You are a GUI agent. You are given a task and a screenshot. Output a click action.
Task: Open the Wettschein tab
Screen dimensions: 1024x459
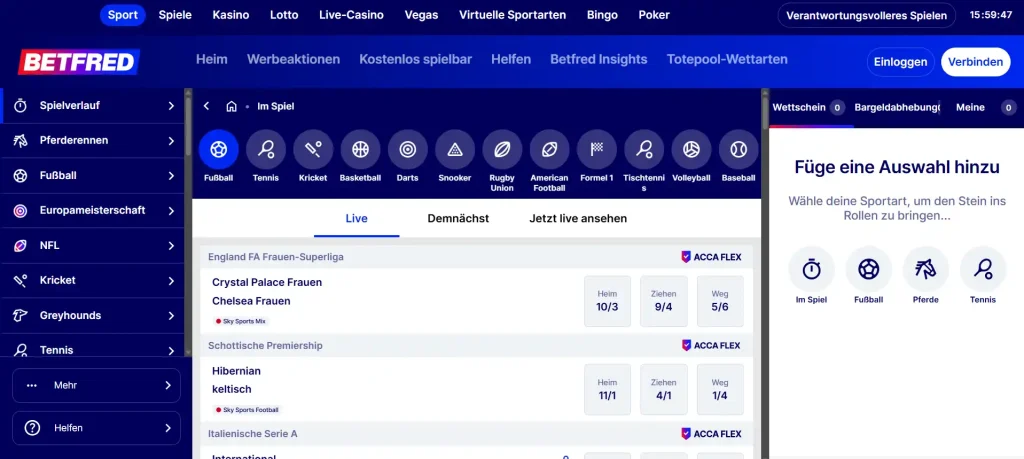pyautogui.click(x=808, y=107)
